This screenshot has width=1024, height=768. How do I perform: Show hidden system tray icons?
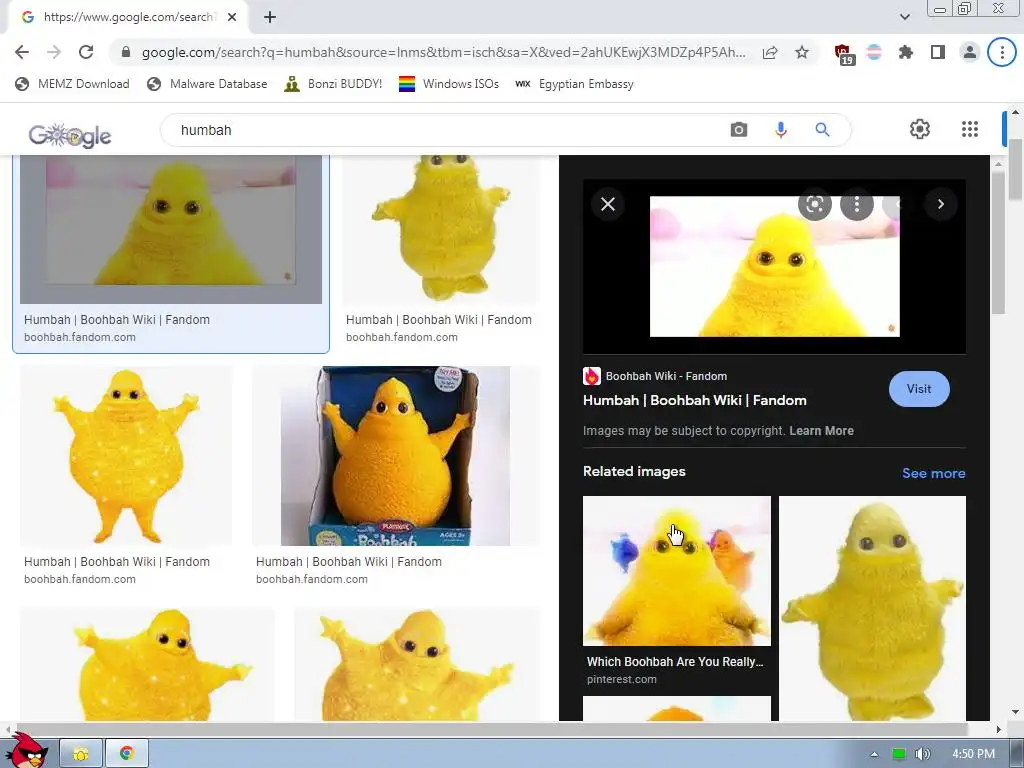874,754
